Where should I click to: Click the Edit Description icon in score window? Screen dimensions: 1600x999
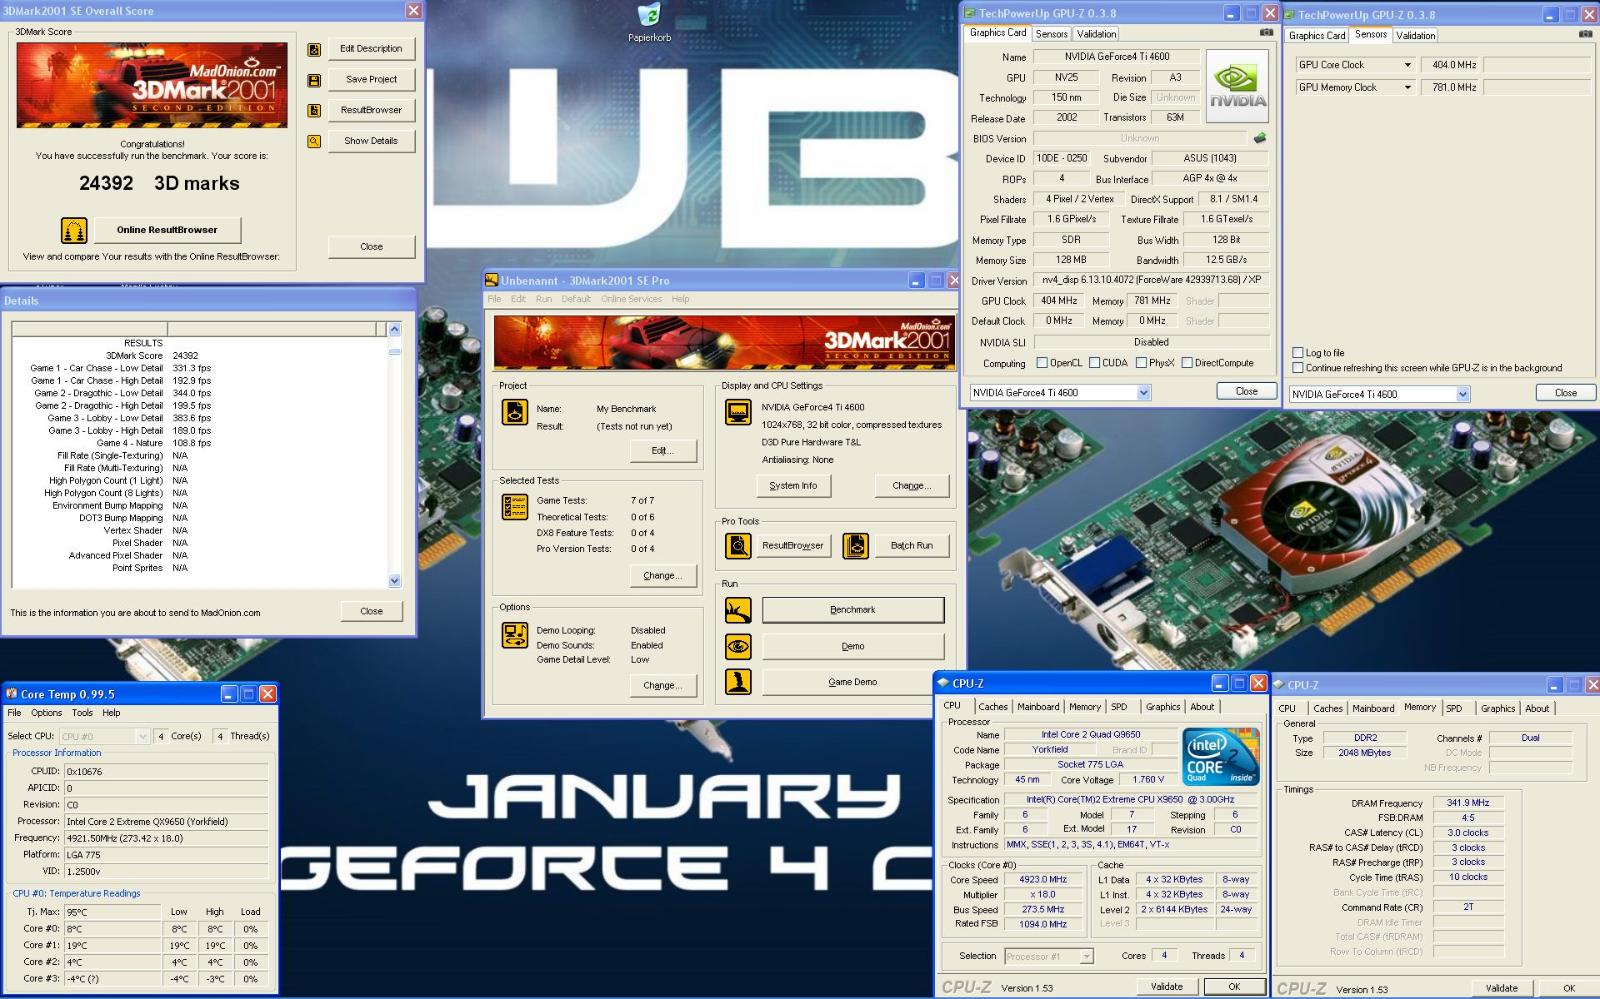pos(314,49)
